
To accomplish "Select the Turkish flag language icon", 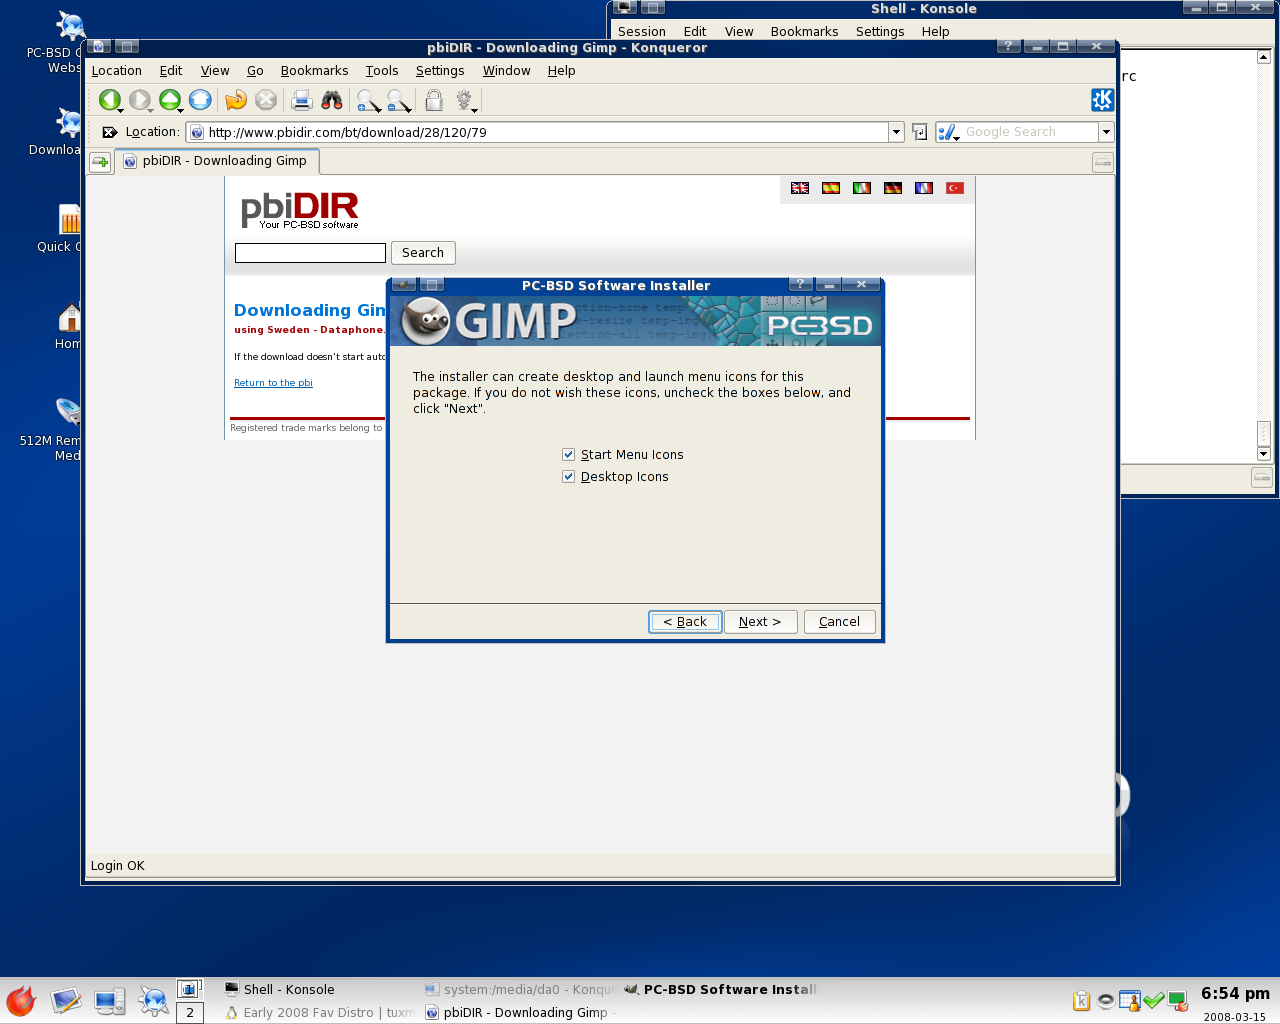I will pyautogui.click(x=955, y=188).
